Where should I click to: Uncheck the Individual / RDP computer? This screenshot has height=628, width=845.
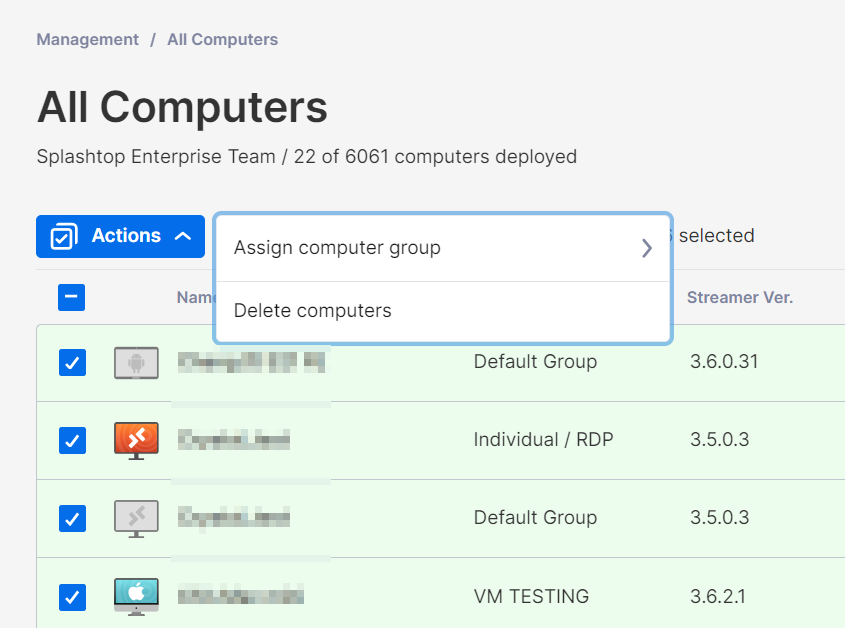click(72, 440)
